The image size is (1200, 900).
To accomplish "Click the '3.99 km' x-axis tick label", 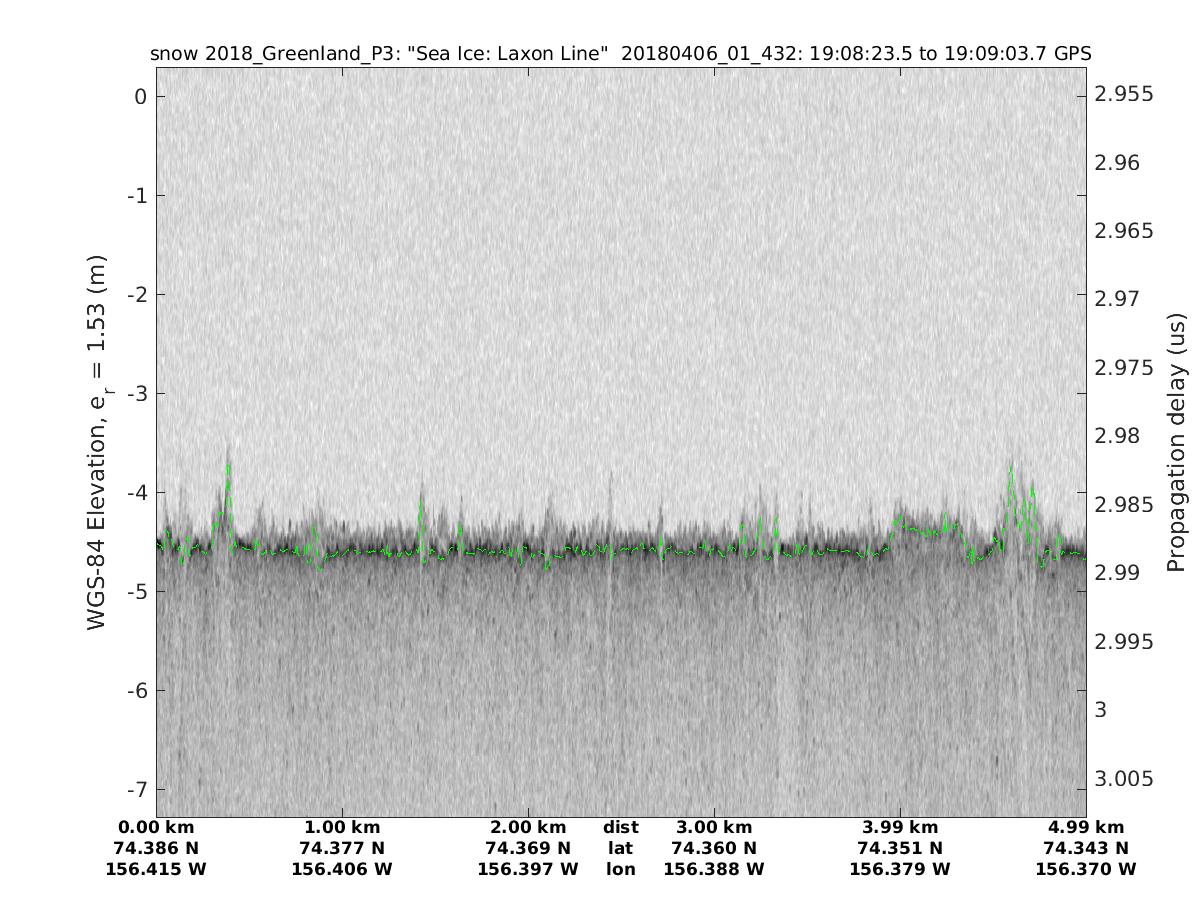I will pos(900,827).
